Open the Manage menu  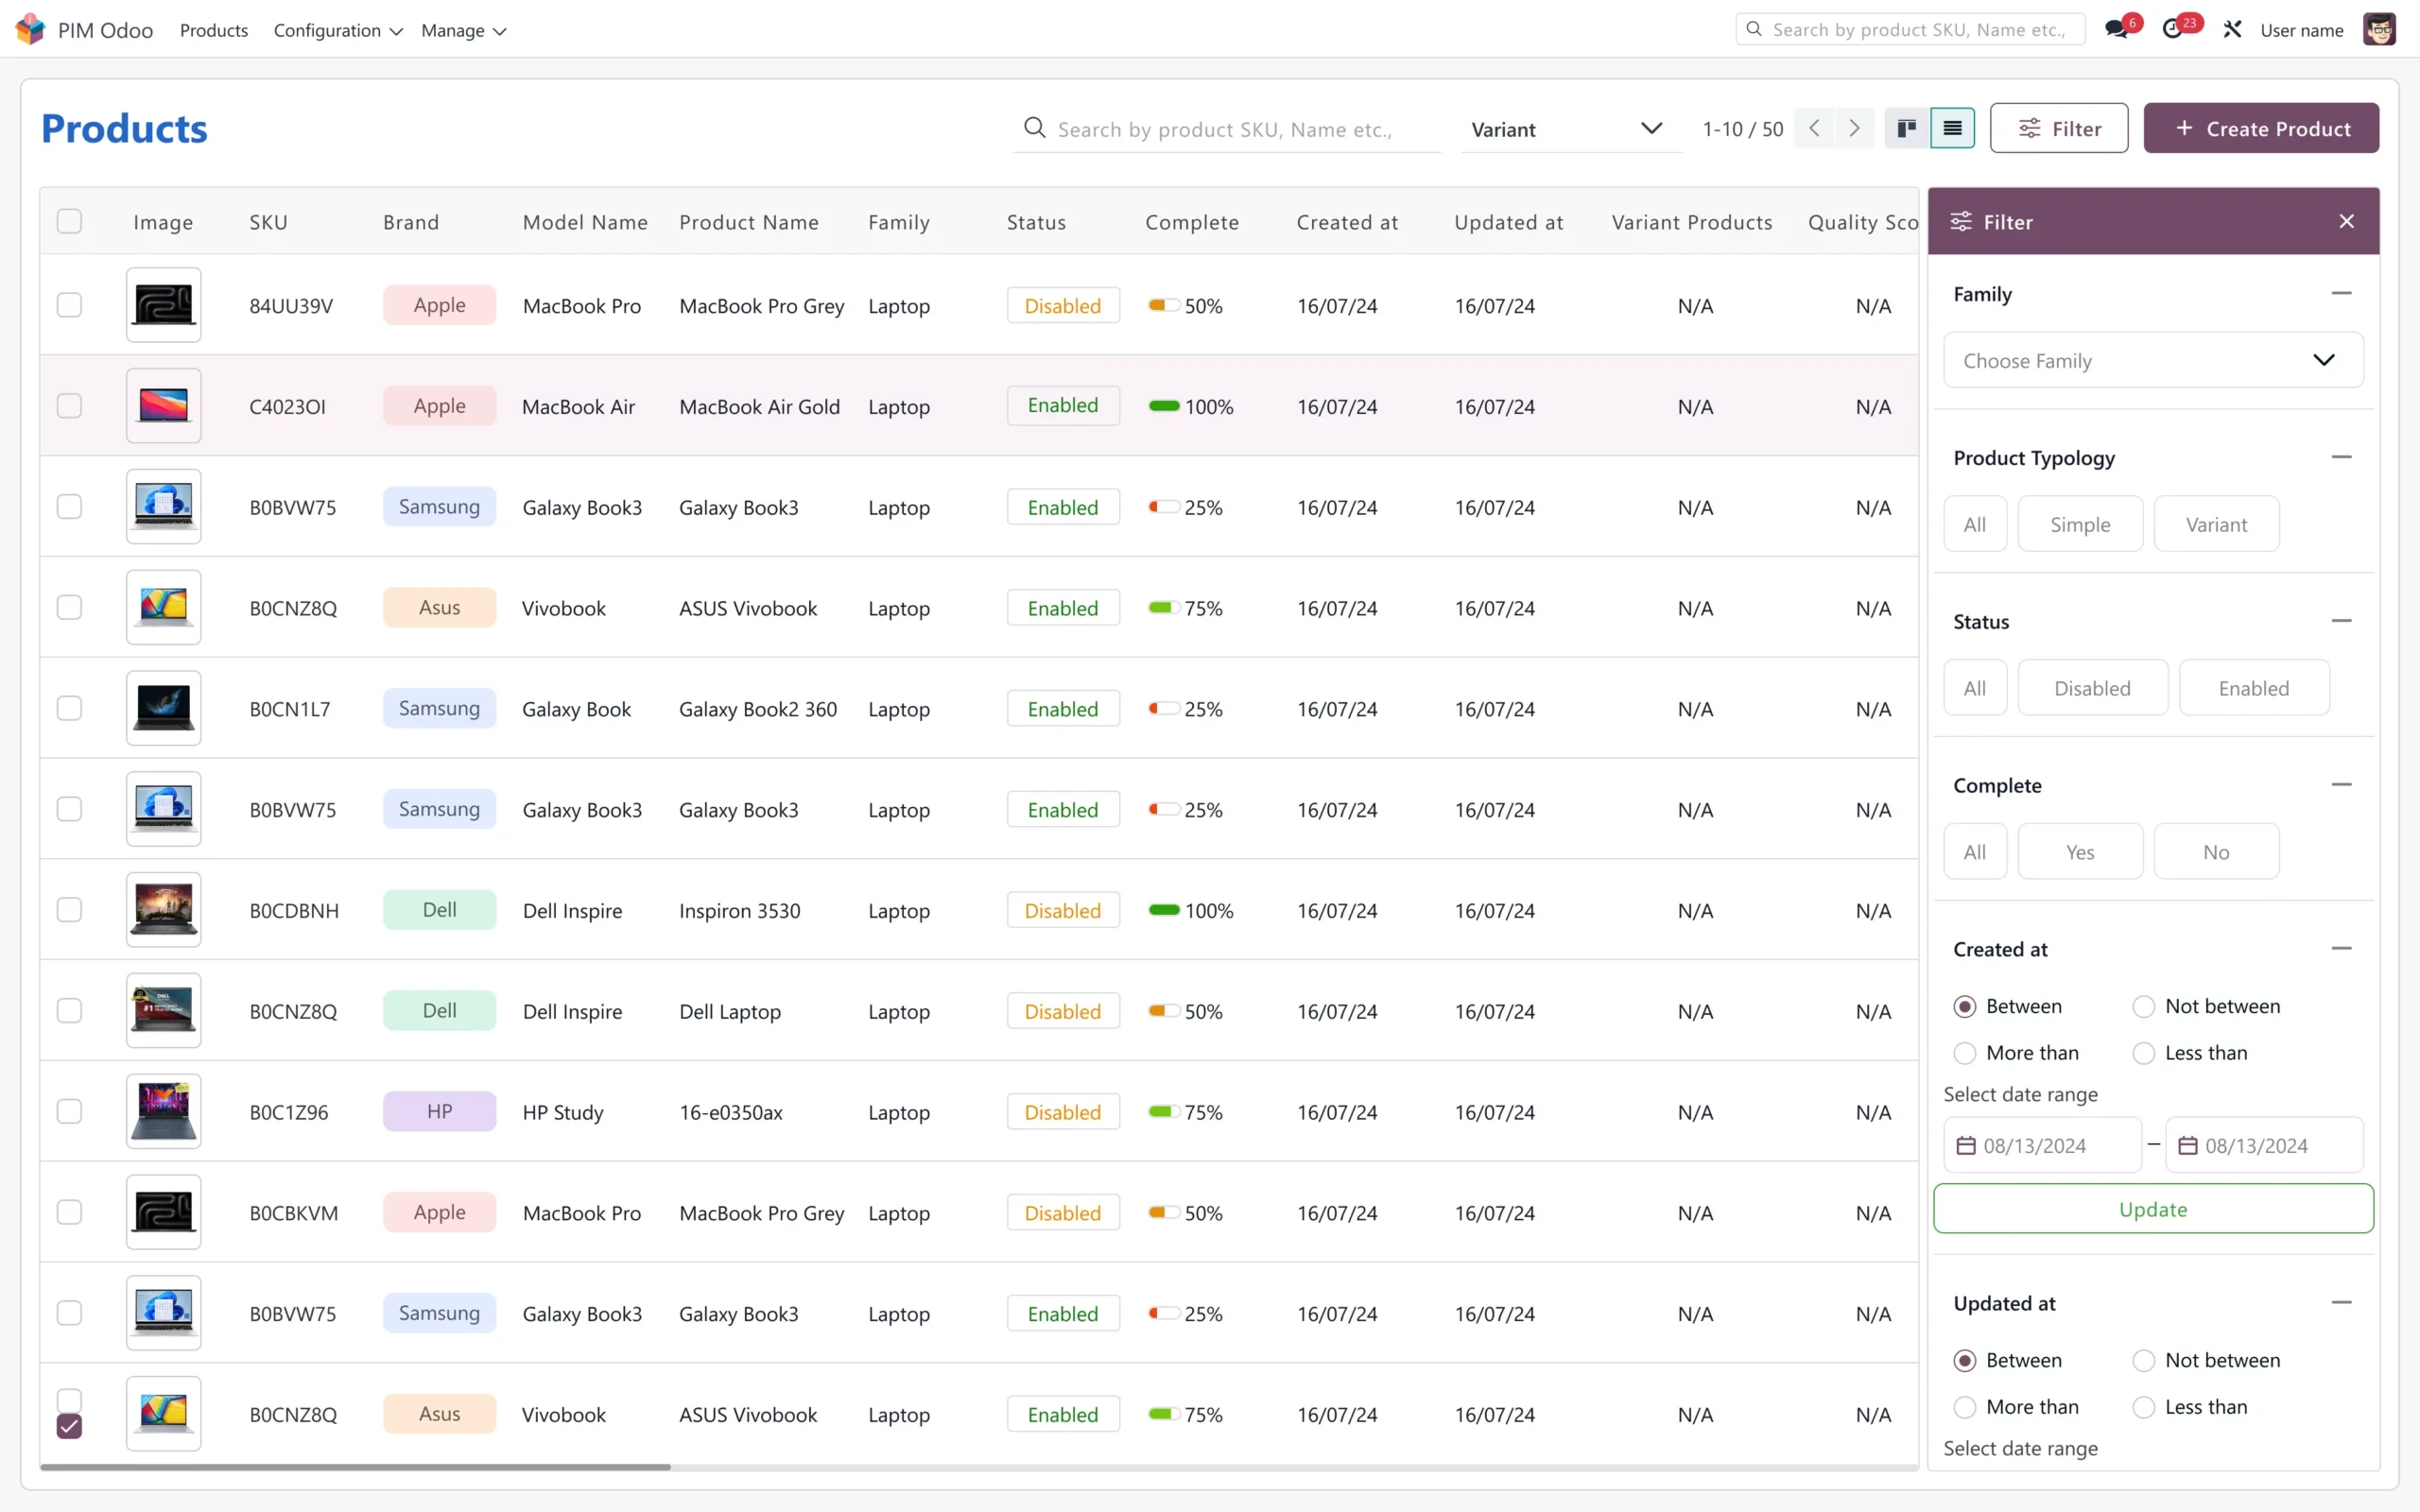pyautogui.click(x=463, y=30)
